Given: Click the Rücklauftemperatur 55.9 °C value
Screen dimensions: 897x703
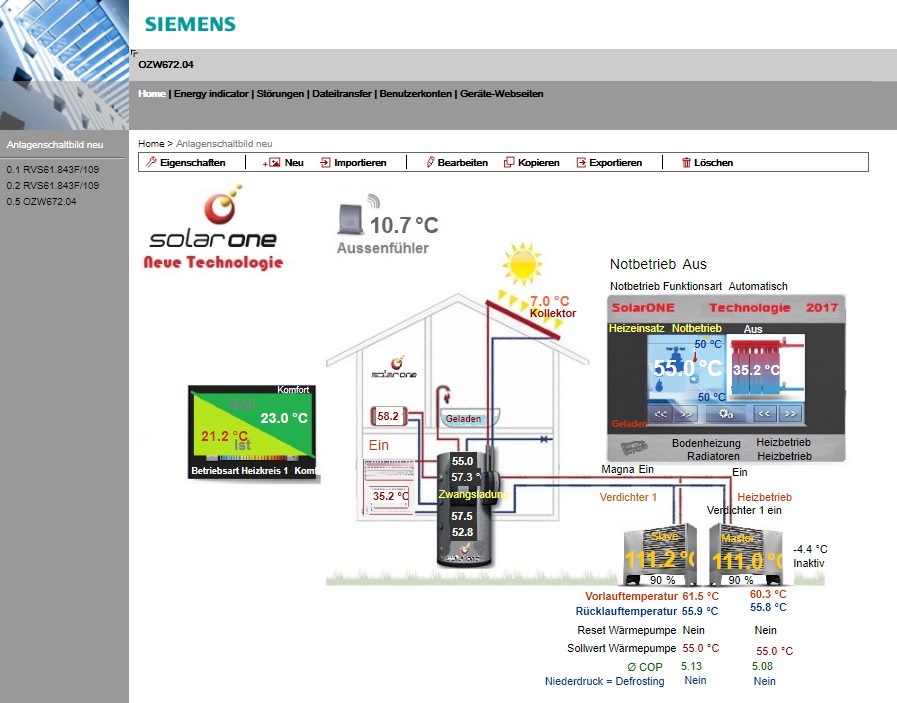Looking at the screenshot, I should pyautogui.click(x=700, y=611).
